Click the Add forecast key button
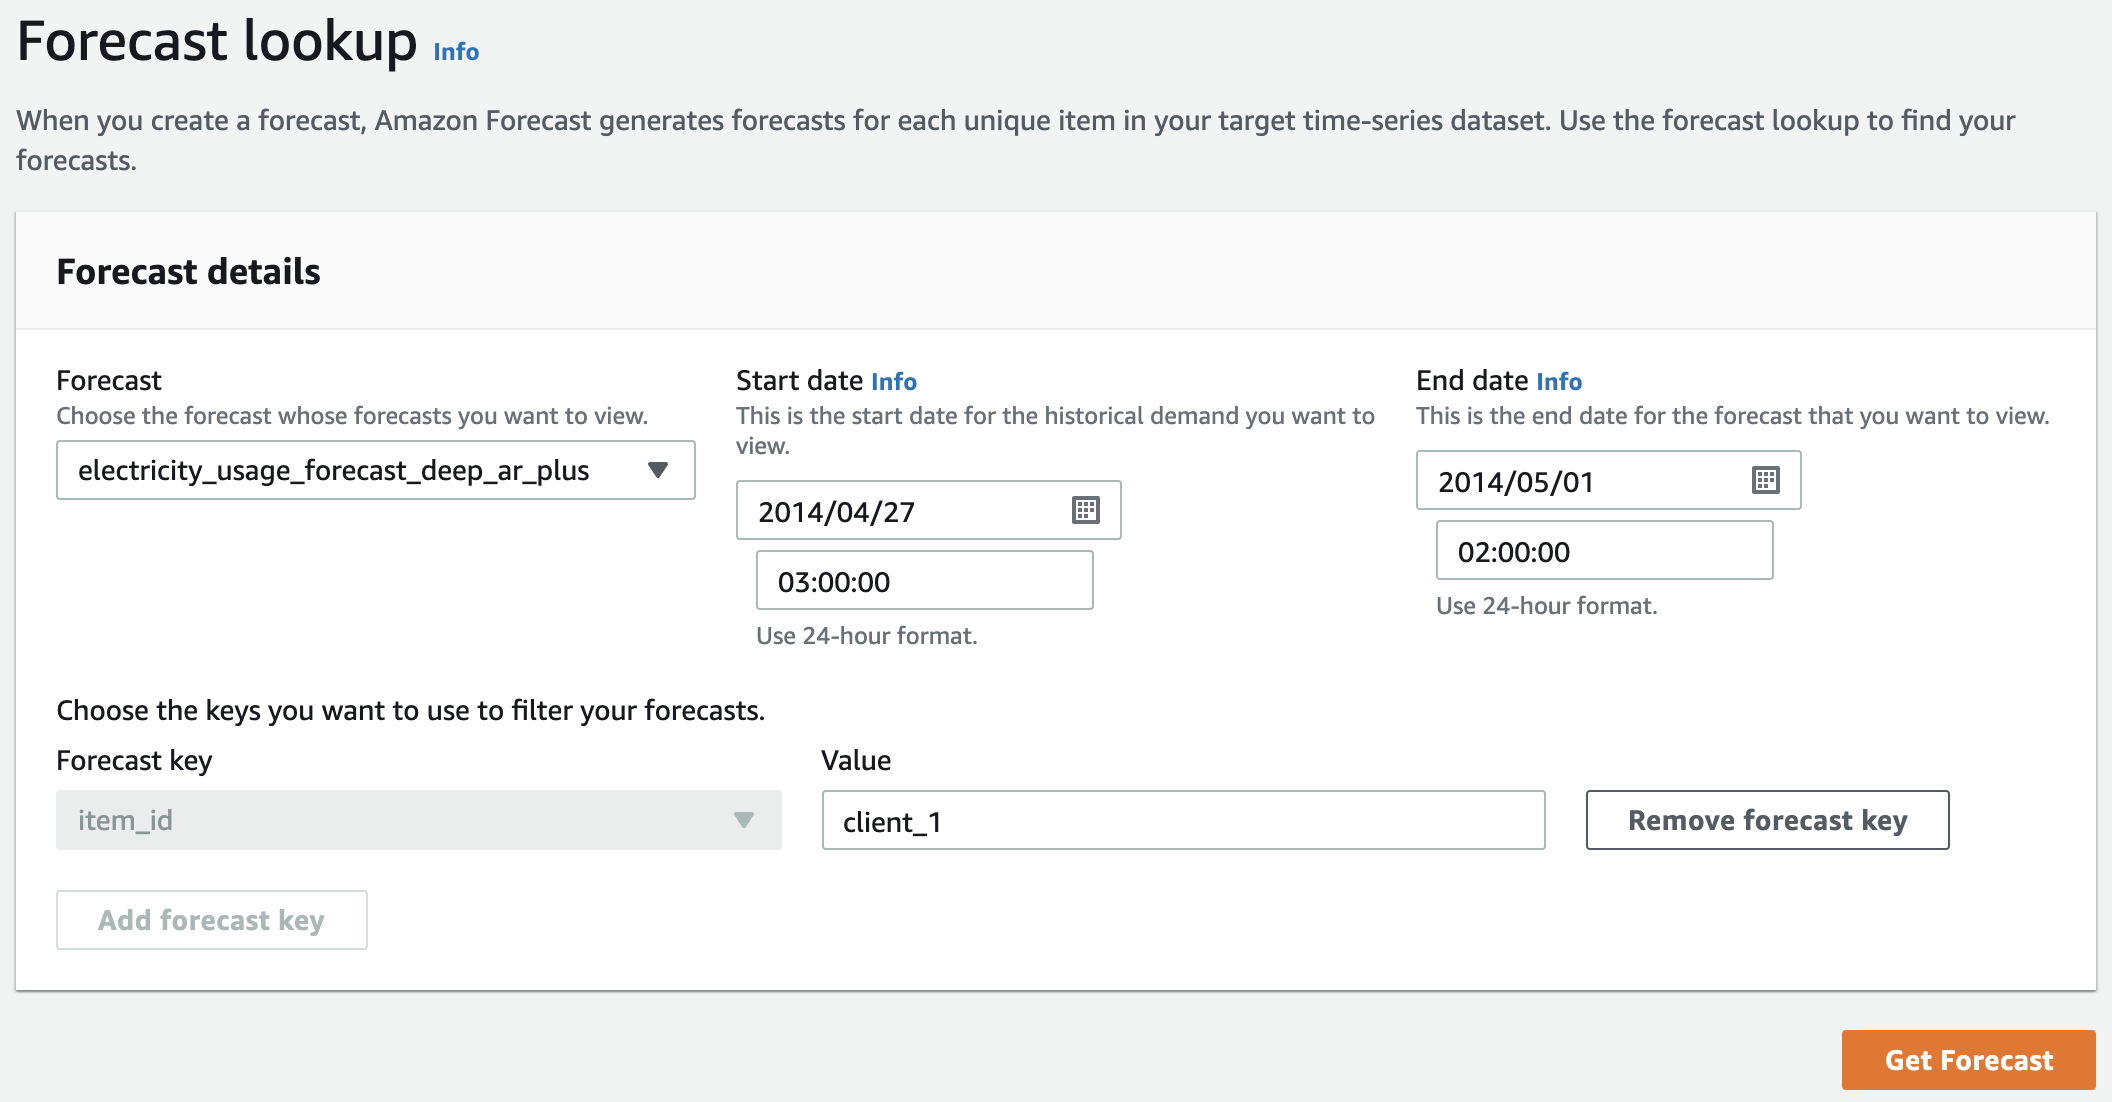Screen dimensions: 2112x1102 coord(211,920)
